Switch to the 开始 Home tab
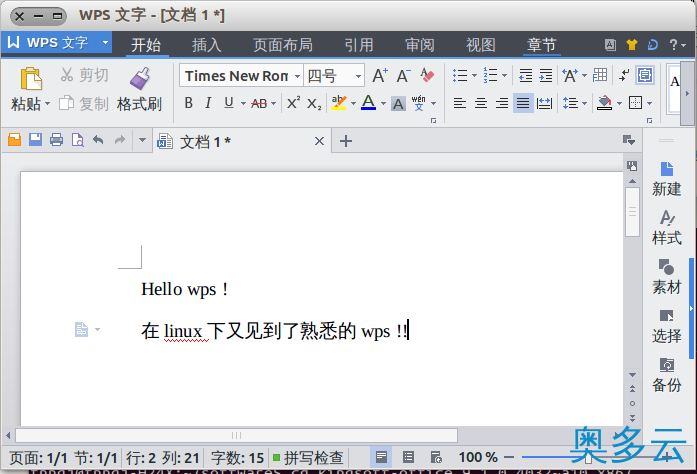 coord(146,45)
